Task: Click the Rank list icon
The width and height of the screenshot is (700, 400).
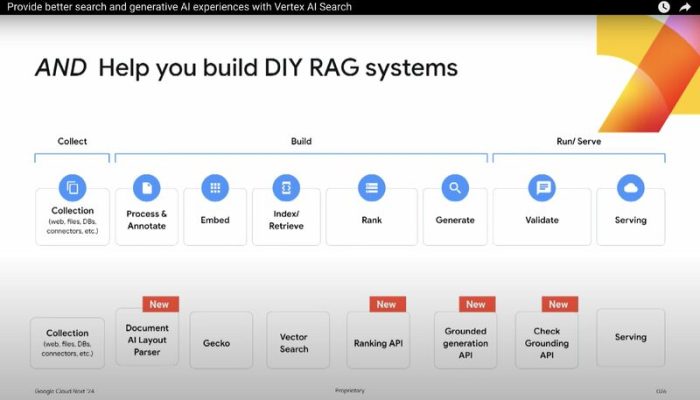Action: [371, 188]
